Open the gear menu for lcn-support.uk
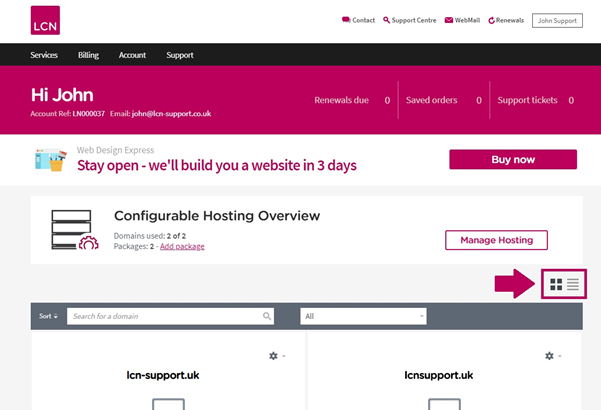This screenshot has height=410, width=601. click(x=277, y=356)
